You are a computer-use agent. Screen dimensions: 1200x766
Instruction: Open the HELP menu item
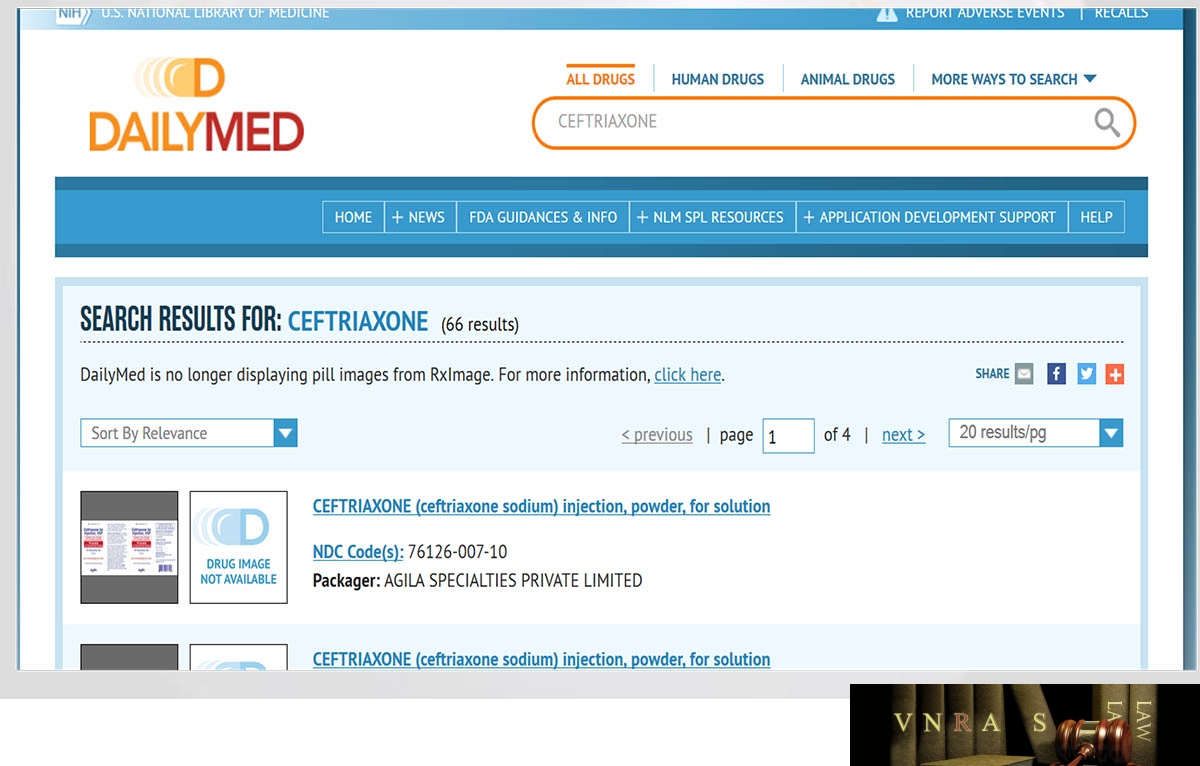(1096, 217)
